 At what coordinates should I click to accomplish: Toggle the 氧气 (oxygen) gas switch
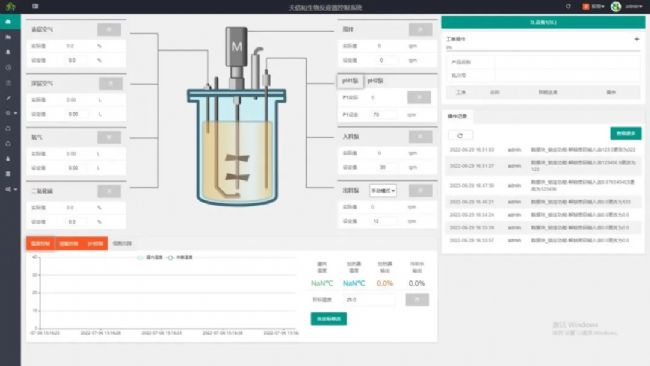(109, 137)
